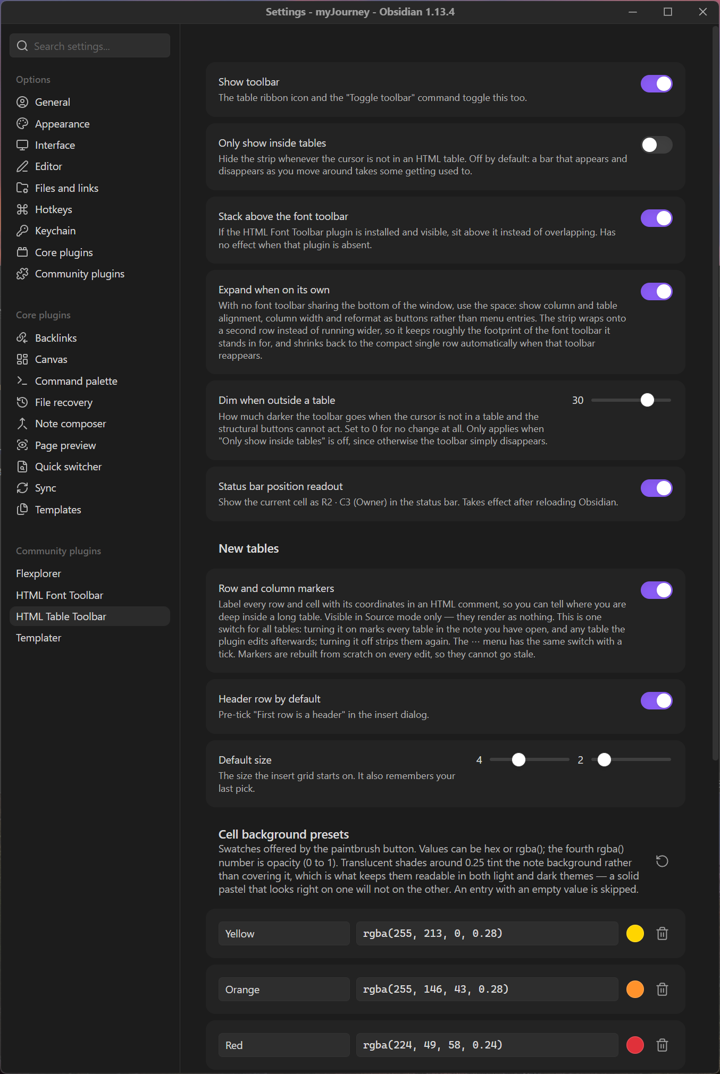
Task: Delete the Yellow preset with trash icon
Action: pos(662,934)
